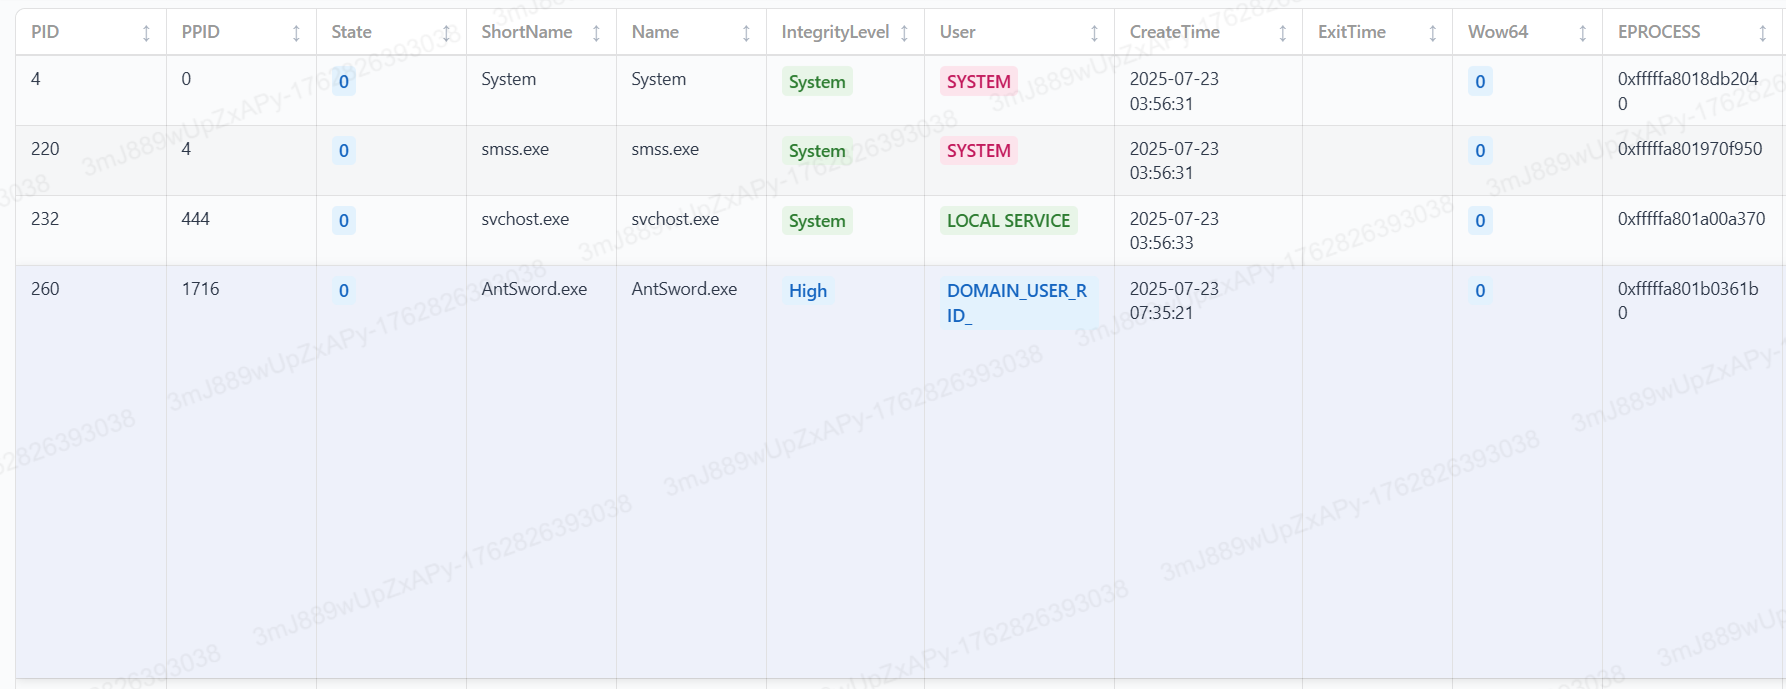Image resolution: width=1786 pixels, height=689 pixels.
Task: Click the sort icon in the PID column header
Action: coord(146,33)
